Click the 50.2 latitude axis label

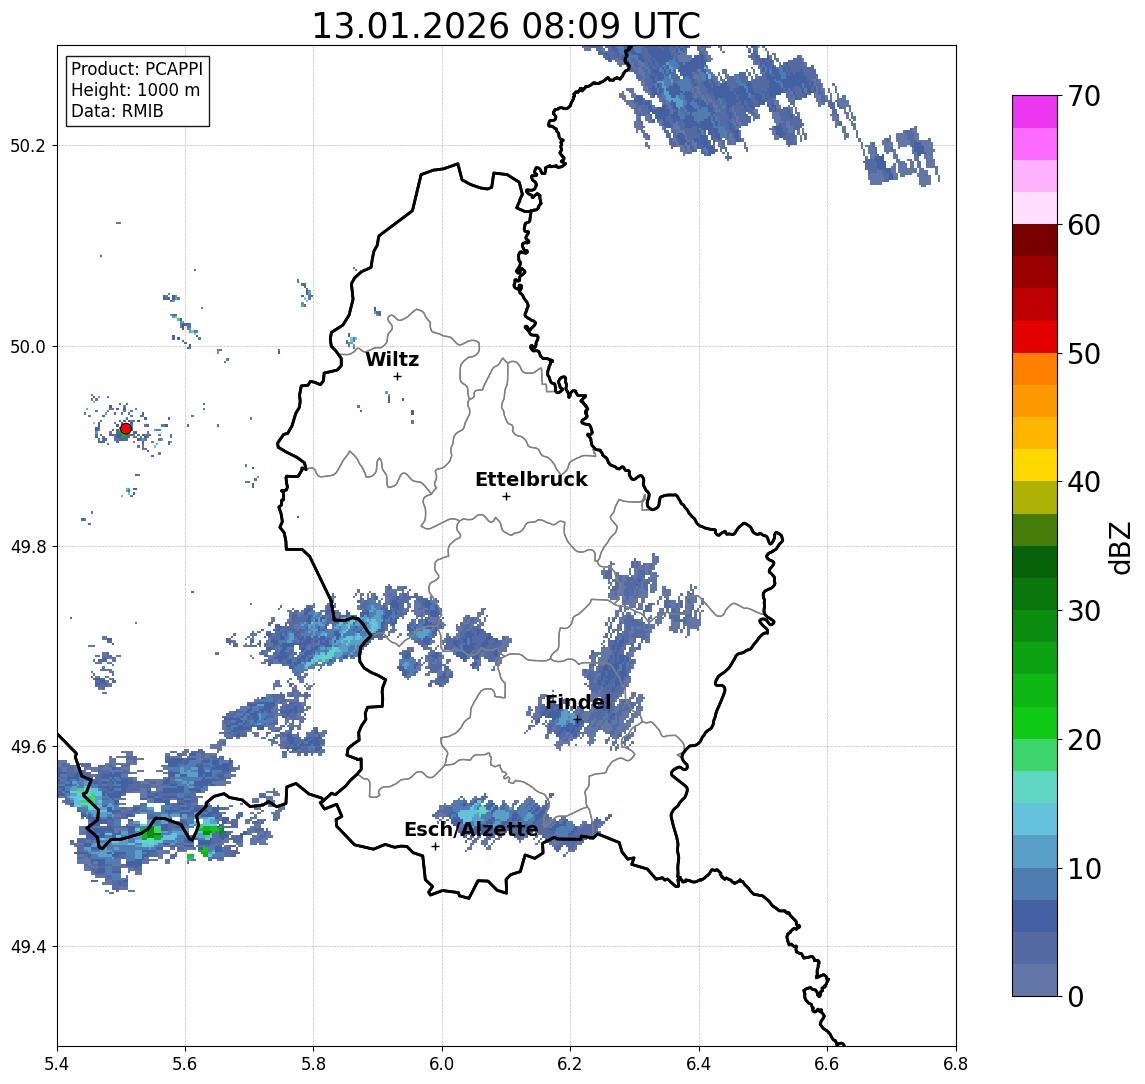[x=27, y=145]
